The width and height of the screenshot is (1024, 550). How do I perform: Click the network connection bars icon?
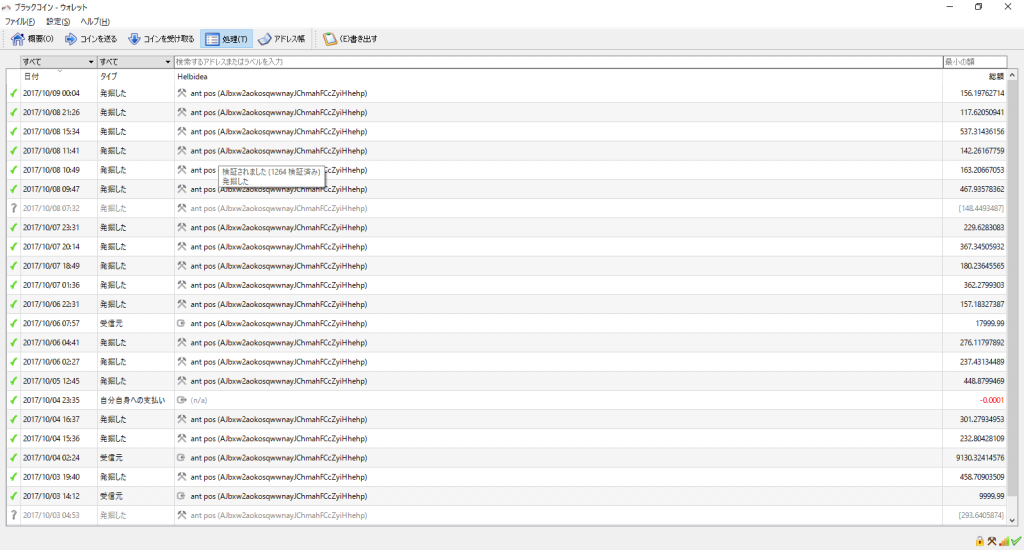[x=1004, y=541]
